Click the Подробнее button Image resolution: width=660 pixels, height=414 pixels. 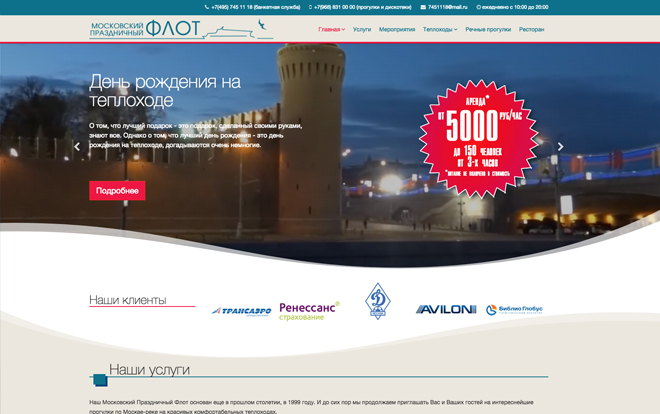(117, 191)
